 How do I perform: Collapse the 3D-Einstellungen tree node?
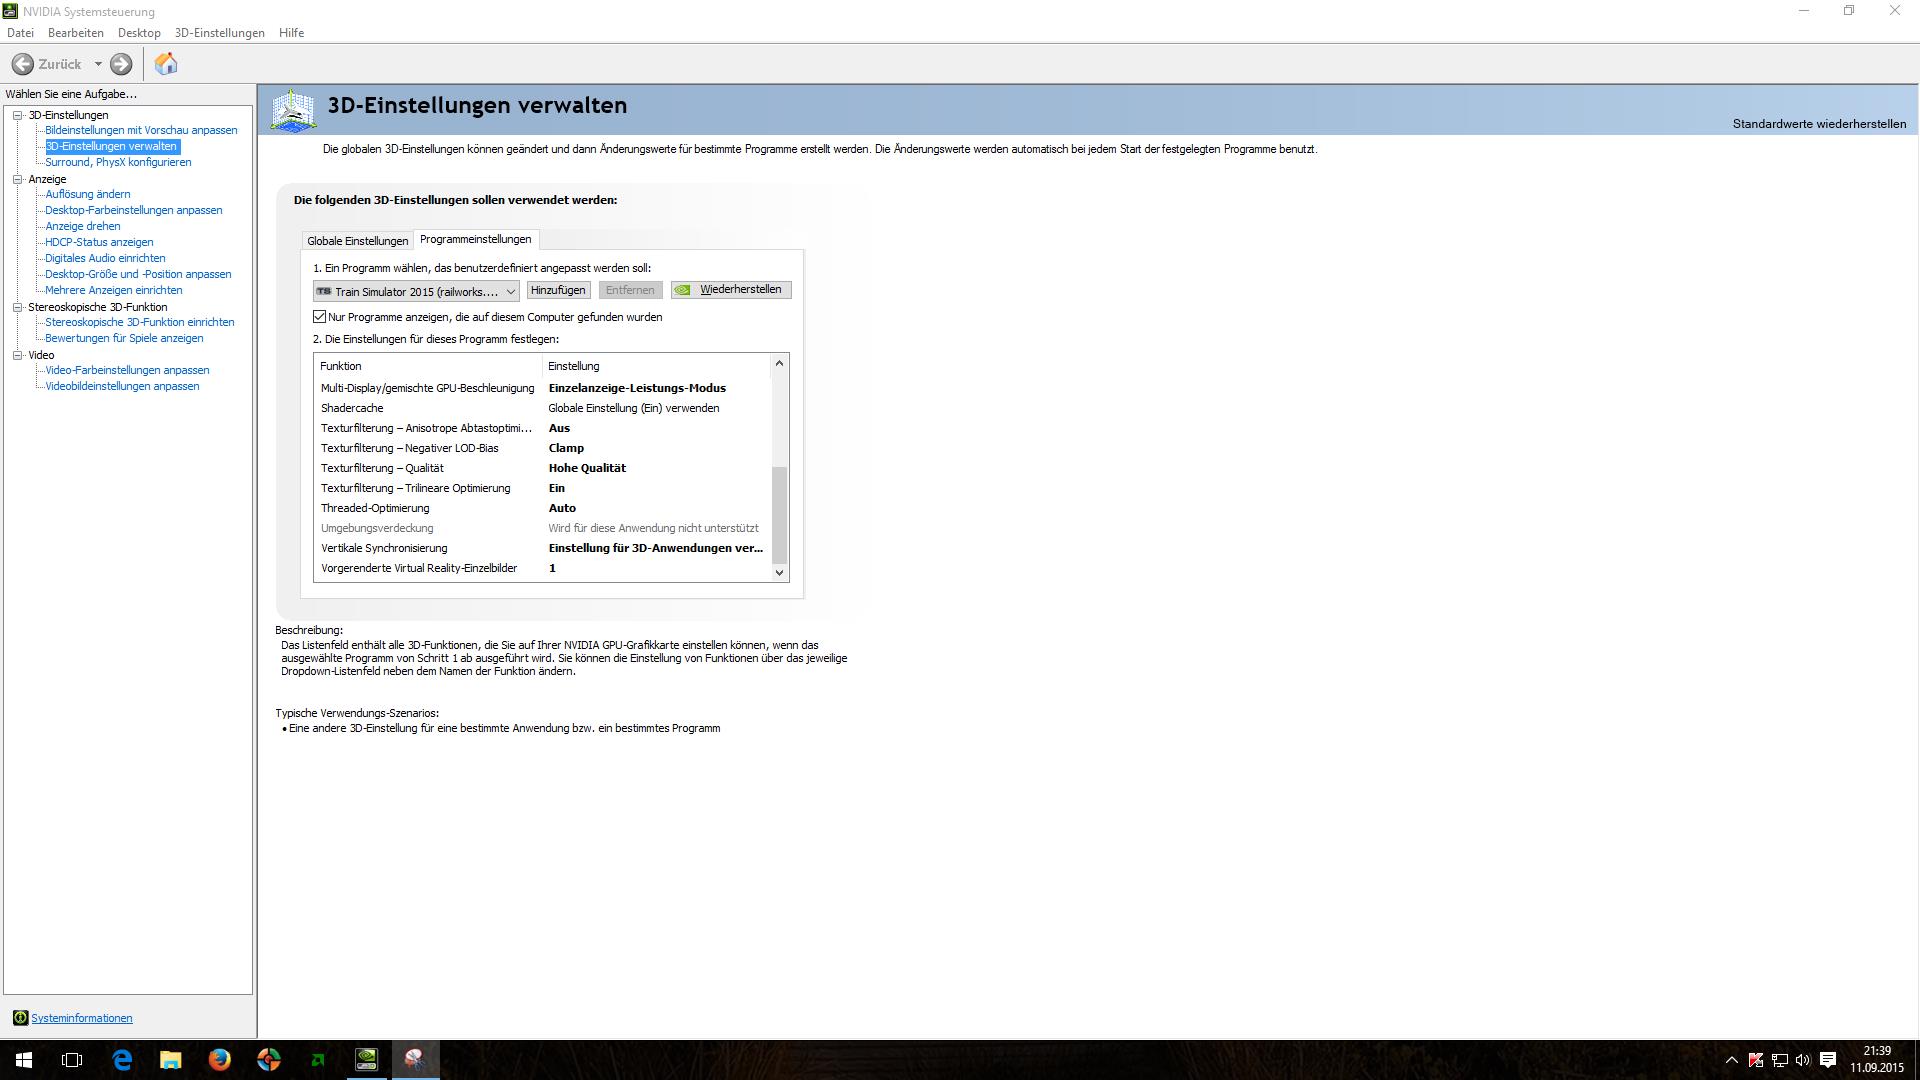(x=18, y=115)
